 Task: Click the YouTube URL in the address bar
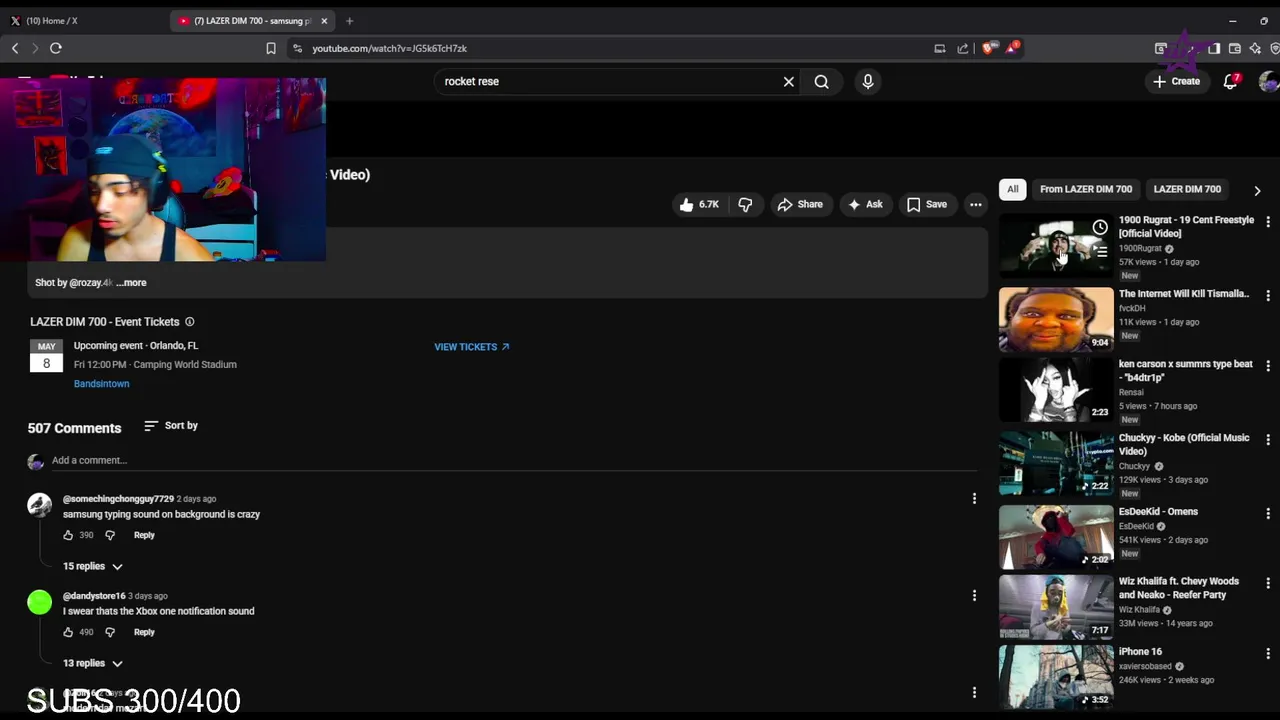[x=389, y=48]
